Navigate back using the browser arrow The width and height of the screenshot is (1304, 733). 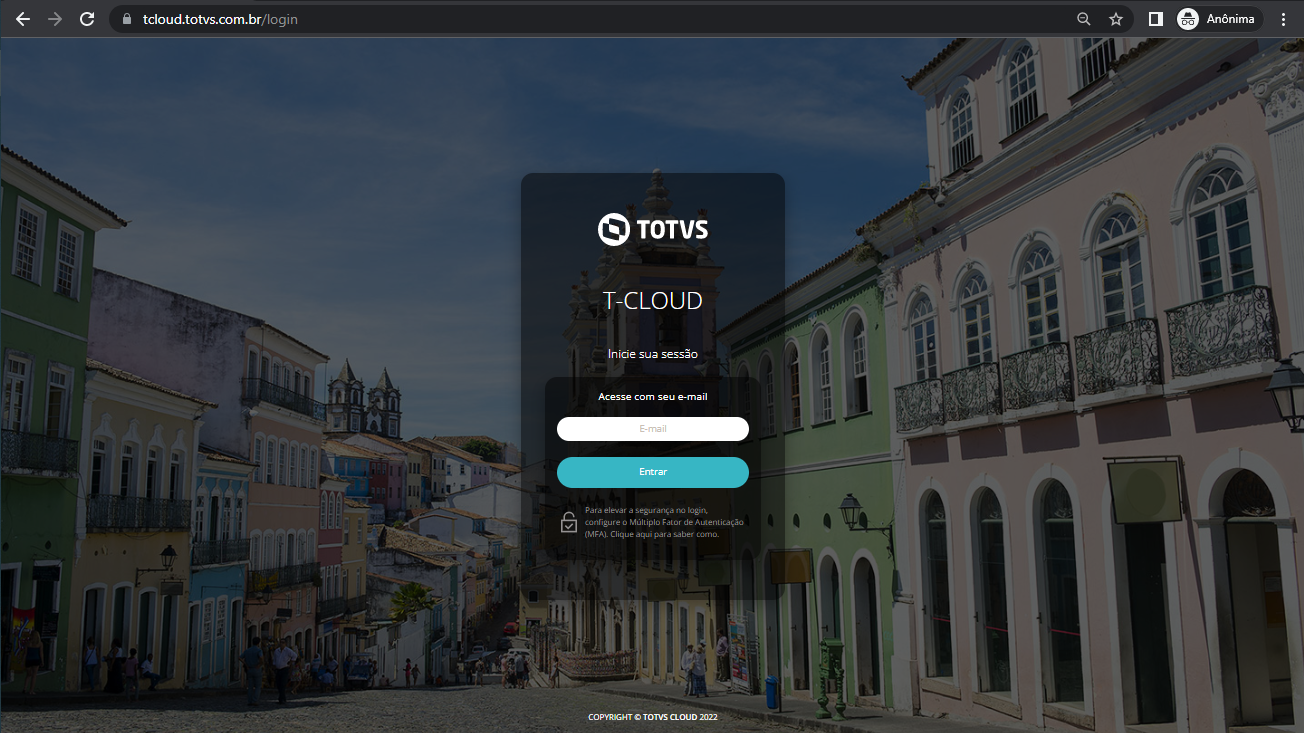pos(22,18)
